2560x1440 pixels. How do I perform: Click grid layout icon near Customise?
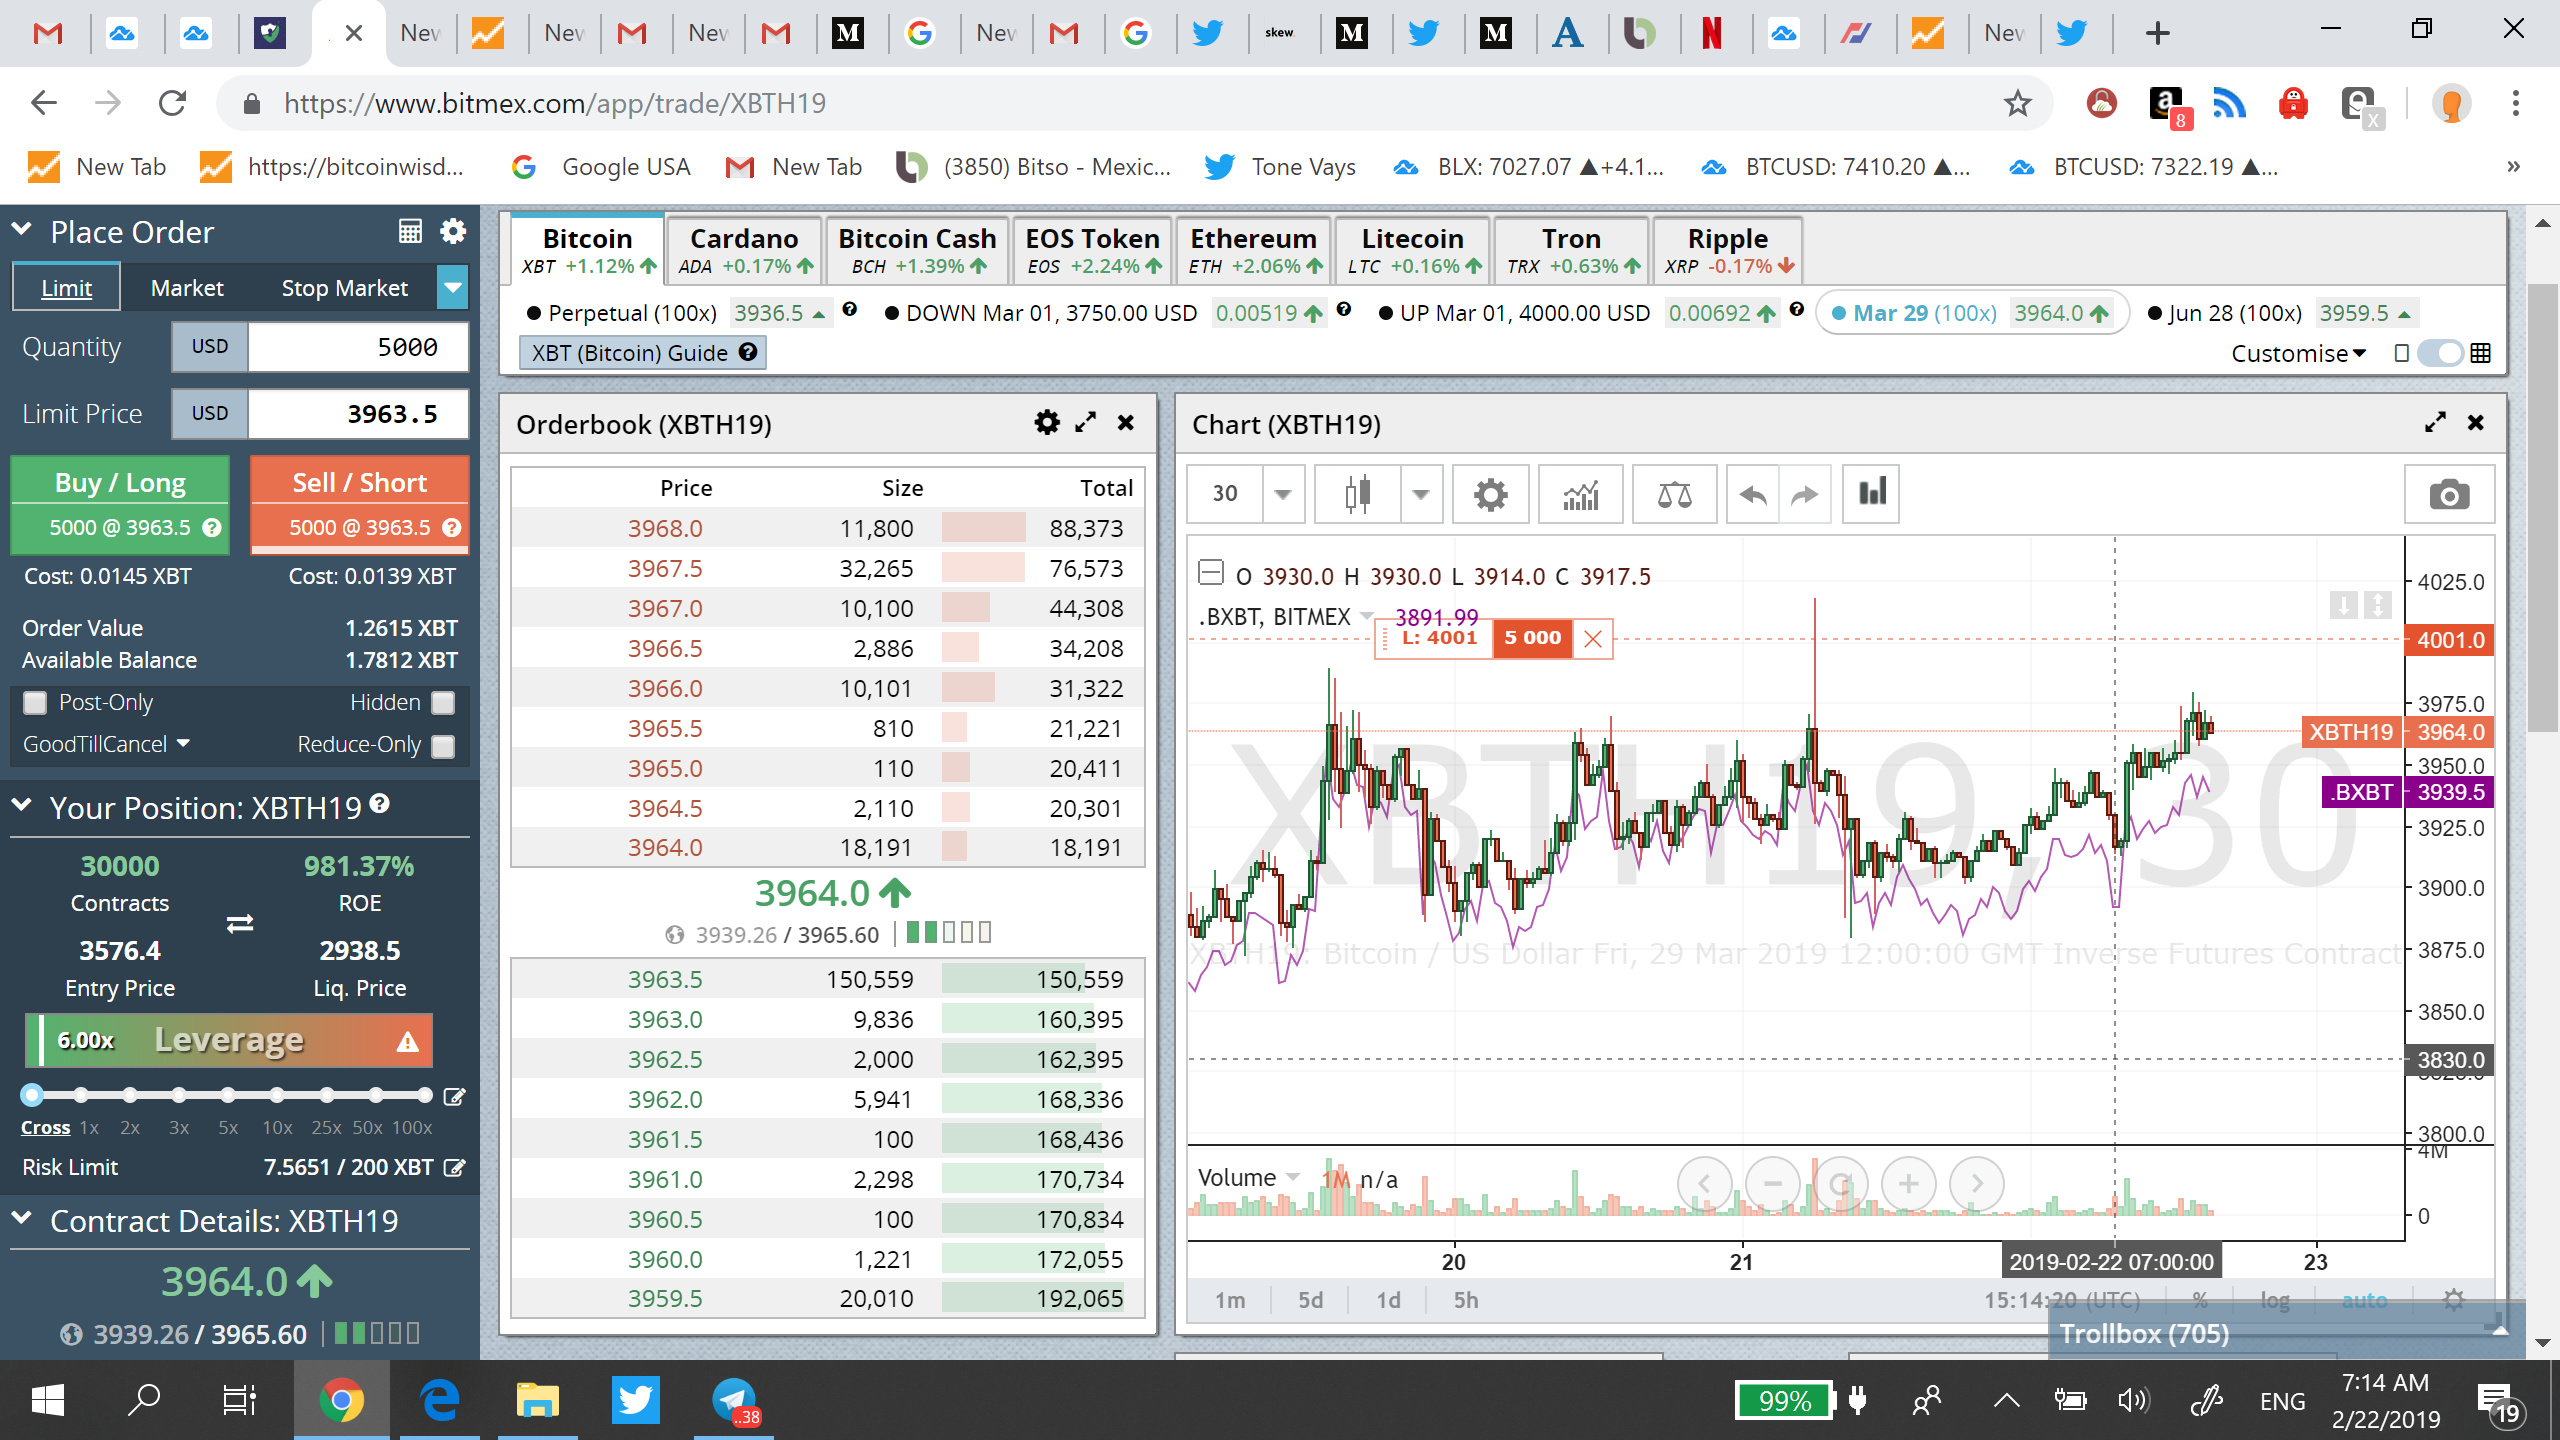pos(2480,353)
